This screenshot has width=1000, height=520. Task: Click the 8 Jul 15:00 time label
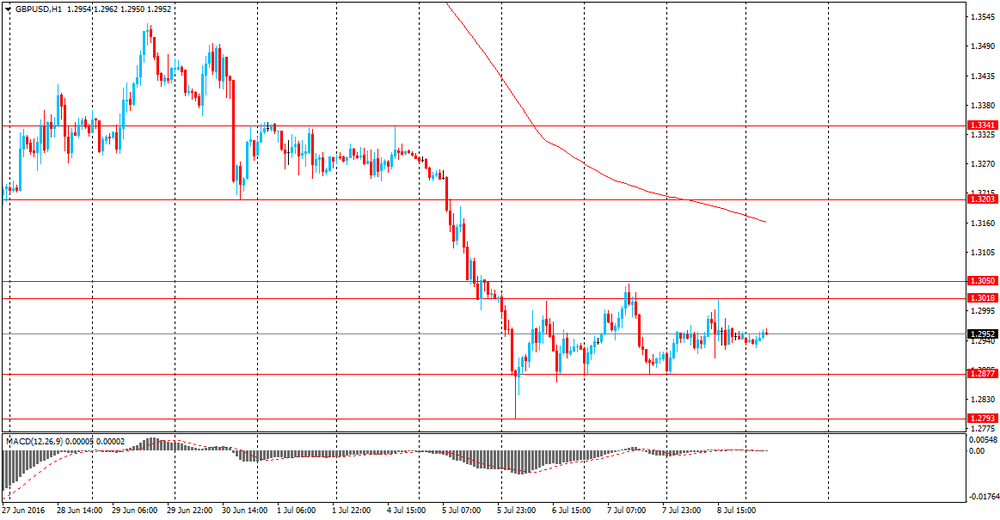point(736,510)
